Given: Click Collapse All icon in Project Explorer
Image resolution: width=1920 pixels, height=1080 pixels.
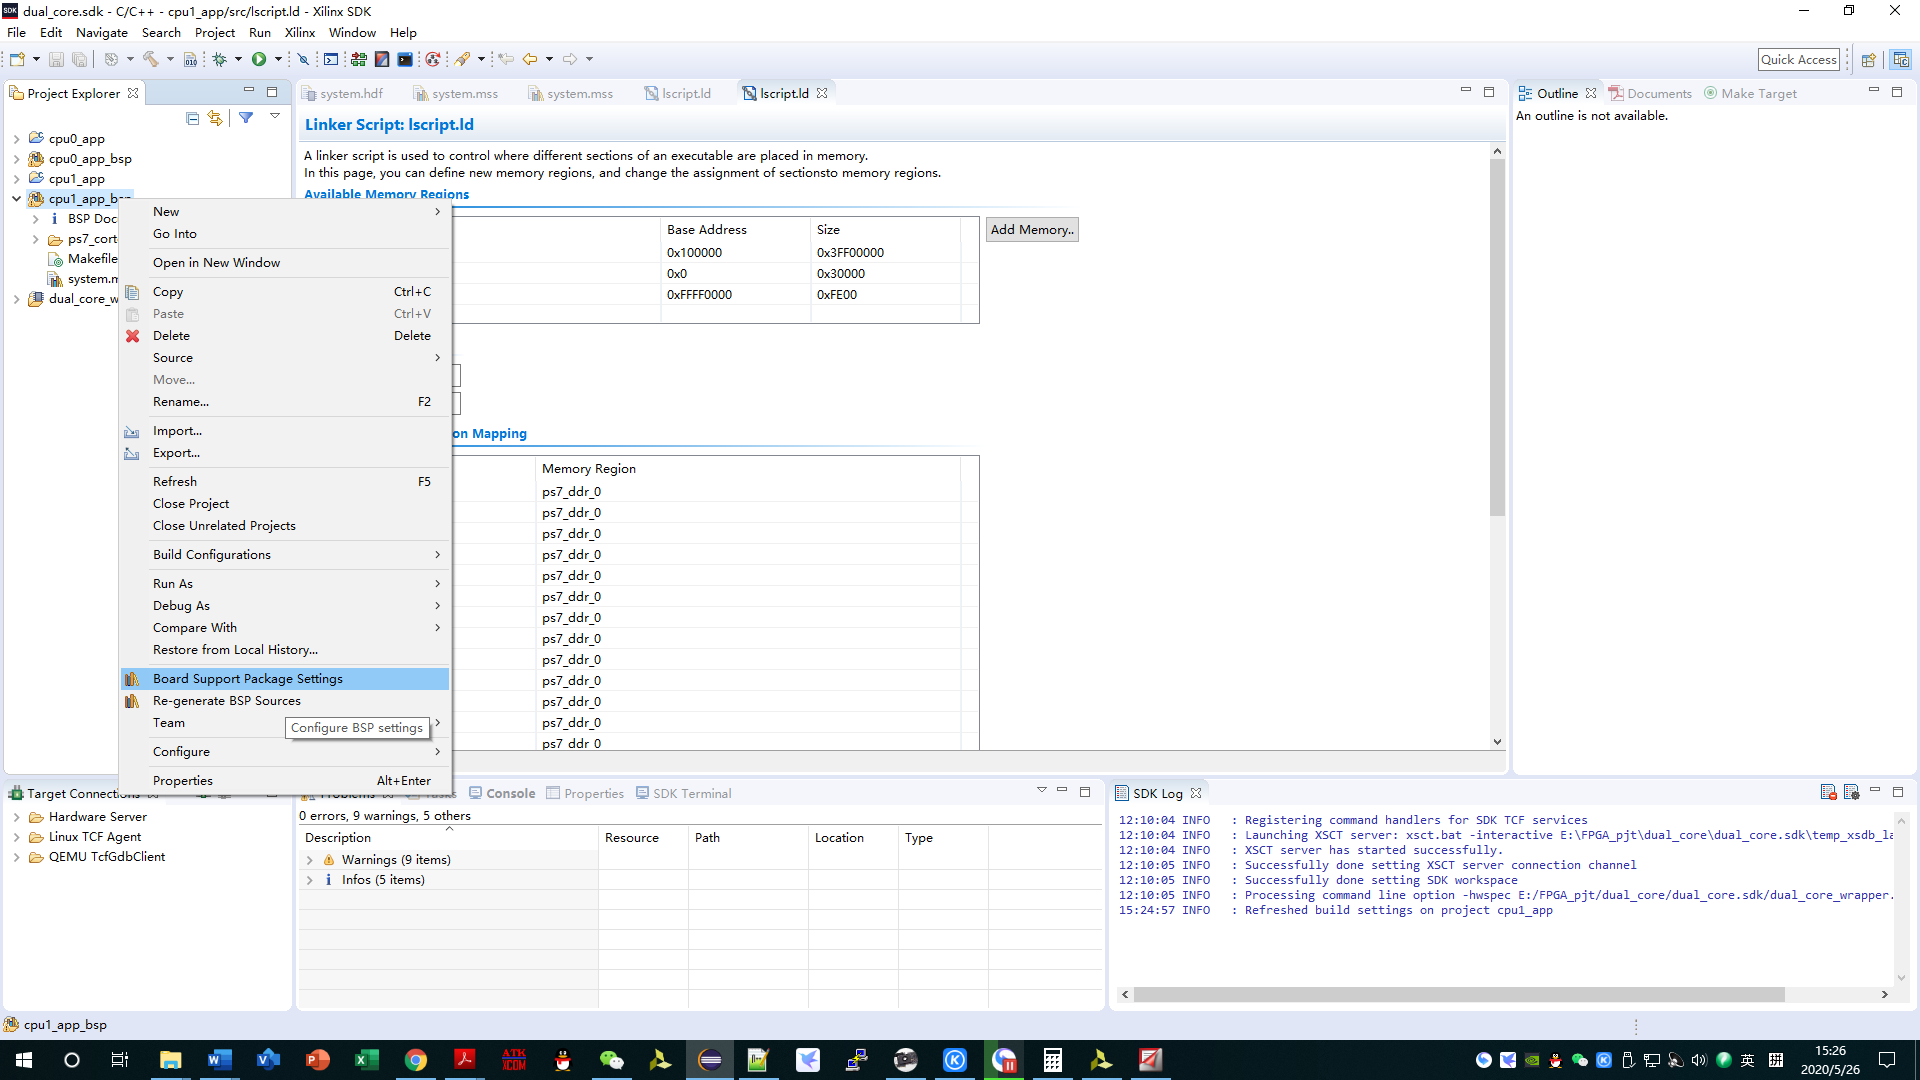Looking at the screenshot, I should point(192,118).
